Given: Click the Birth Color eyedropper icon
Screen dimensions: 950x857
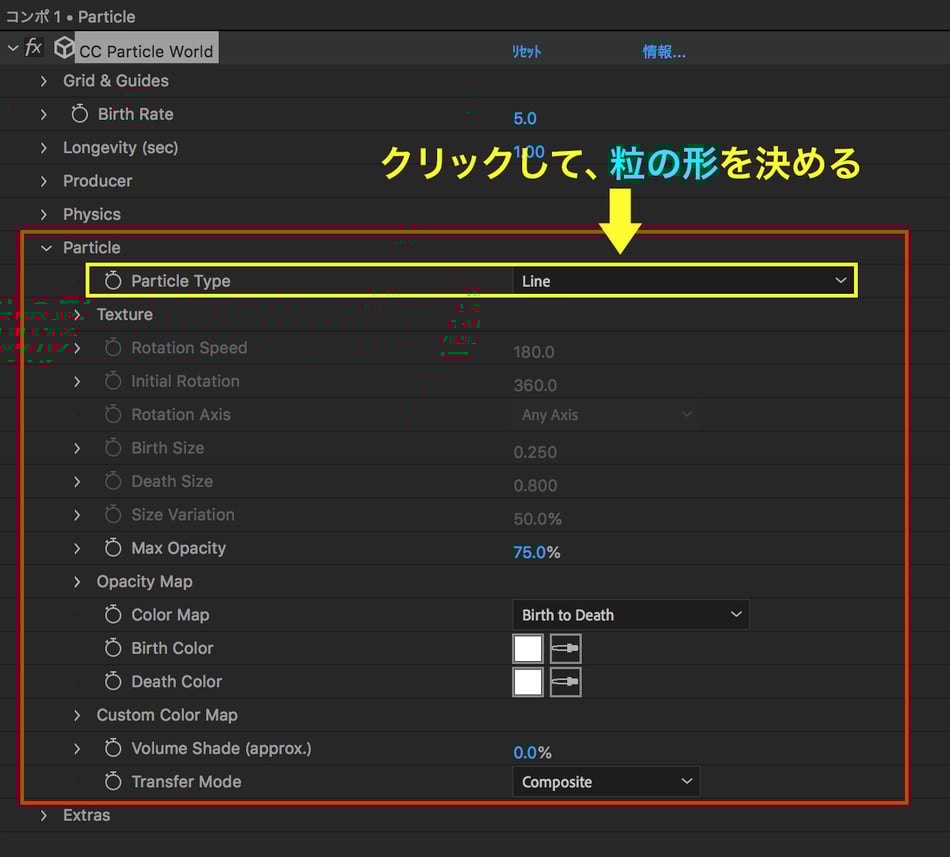Looking at the screenshot, I should 565,649.
